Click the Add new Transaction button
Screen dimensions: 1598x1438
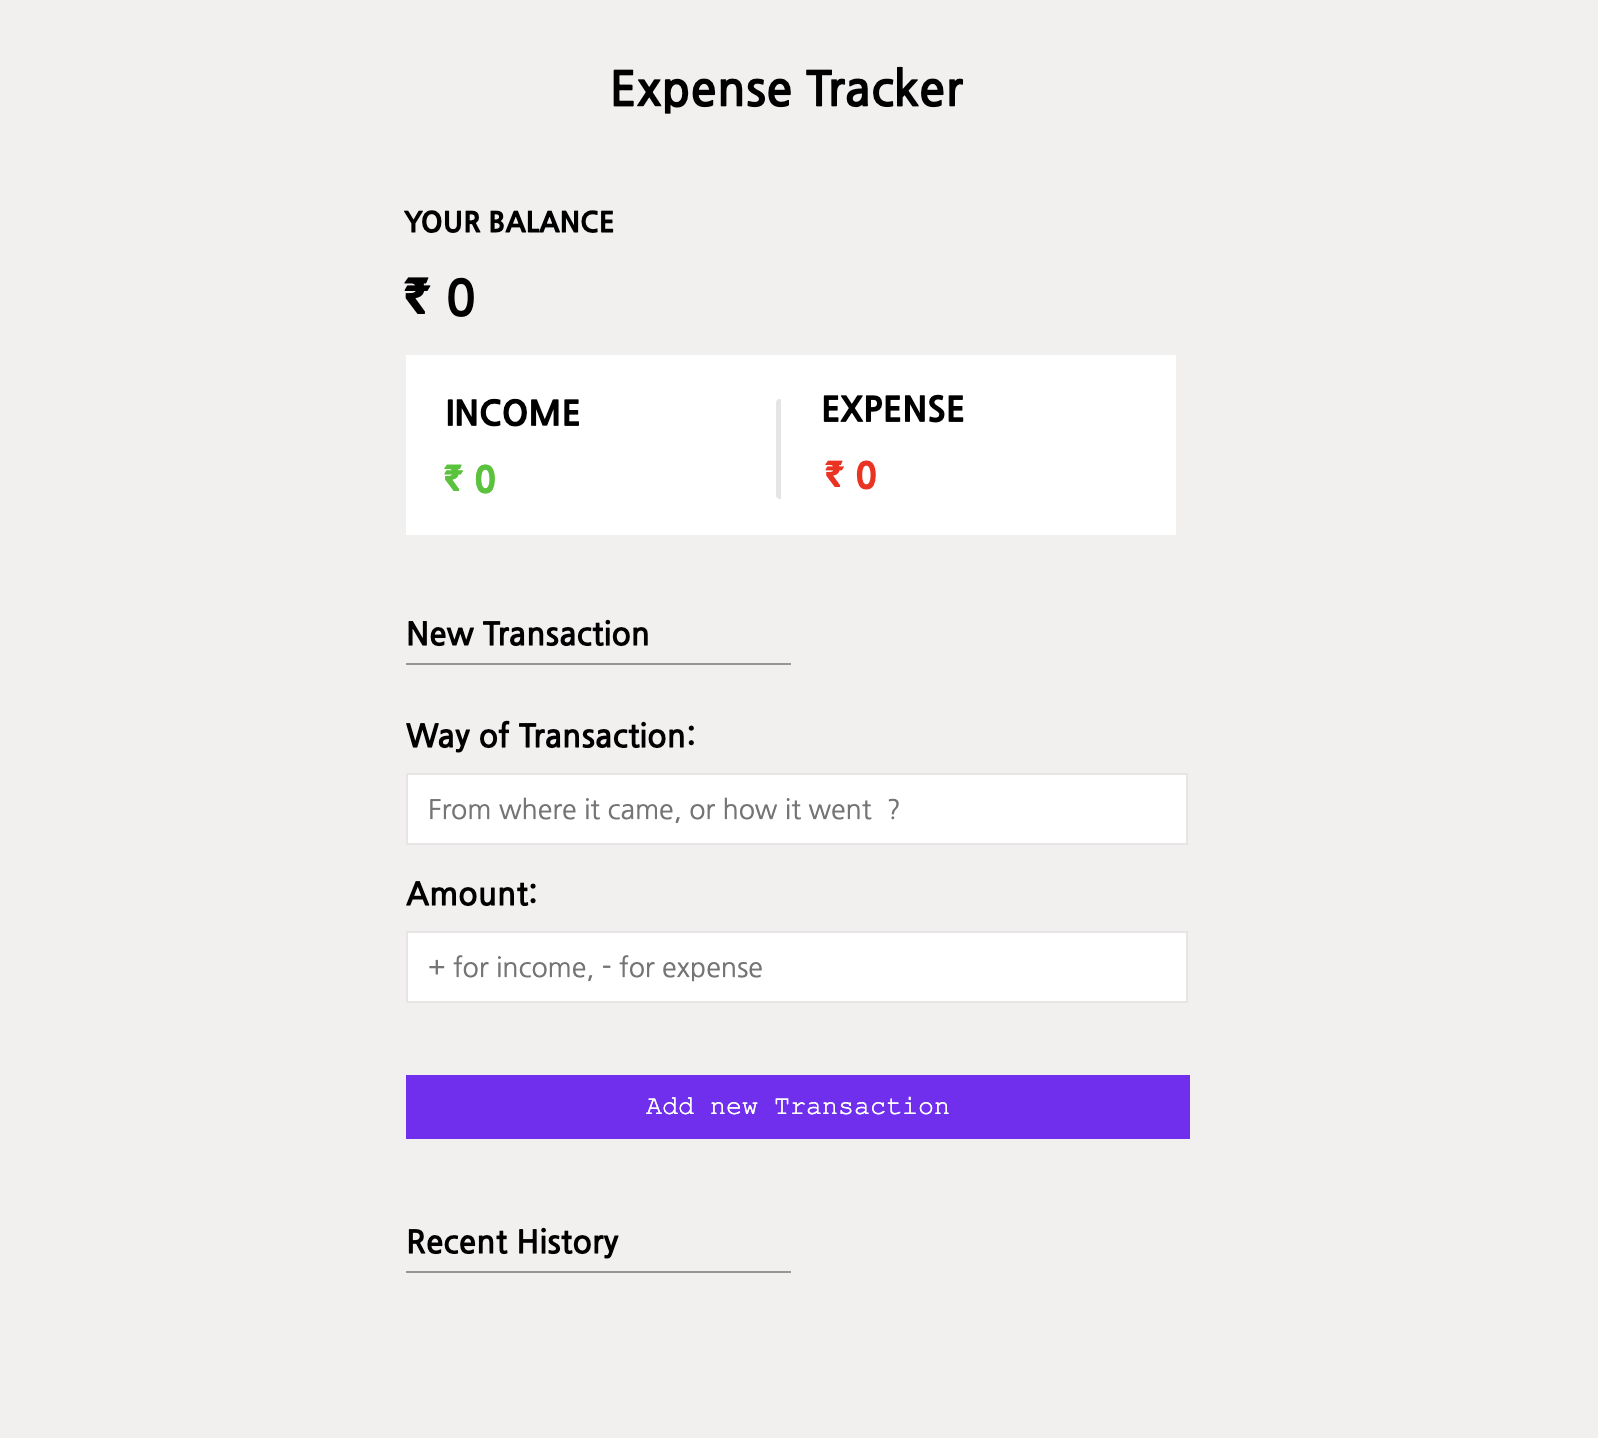tap(797, 1106)
